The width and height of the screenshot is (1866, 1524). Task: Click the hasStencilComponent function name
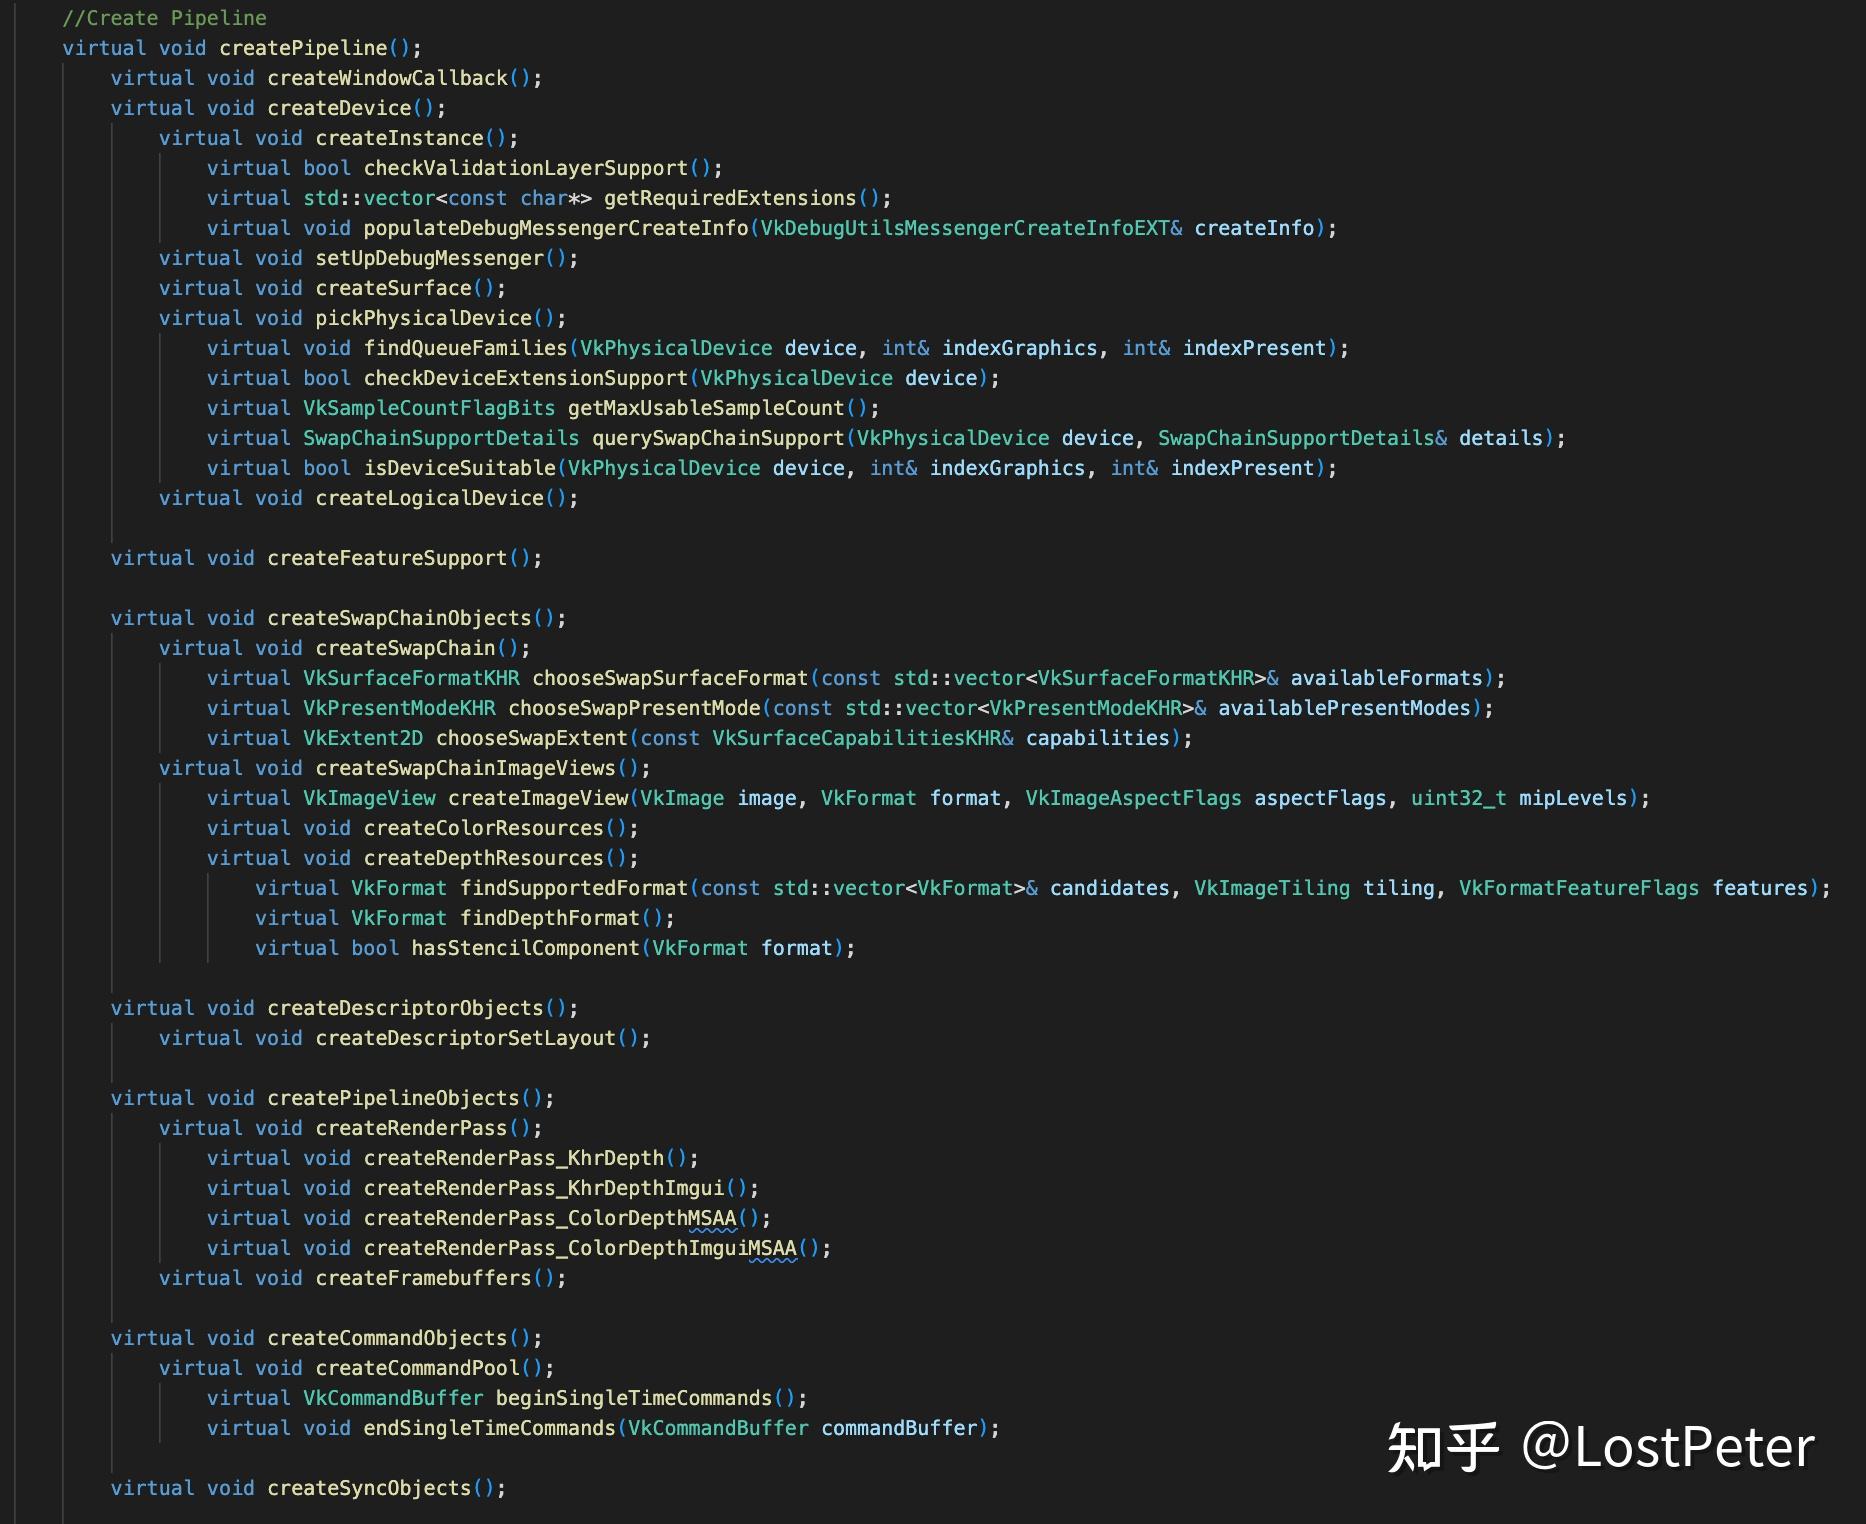click(526, 948)
